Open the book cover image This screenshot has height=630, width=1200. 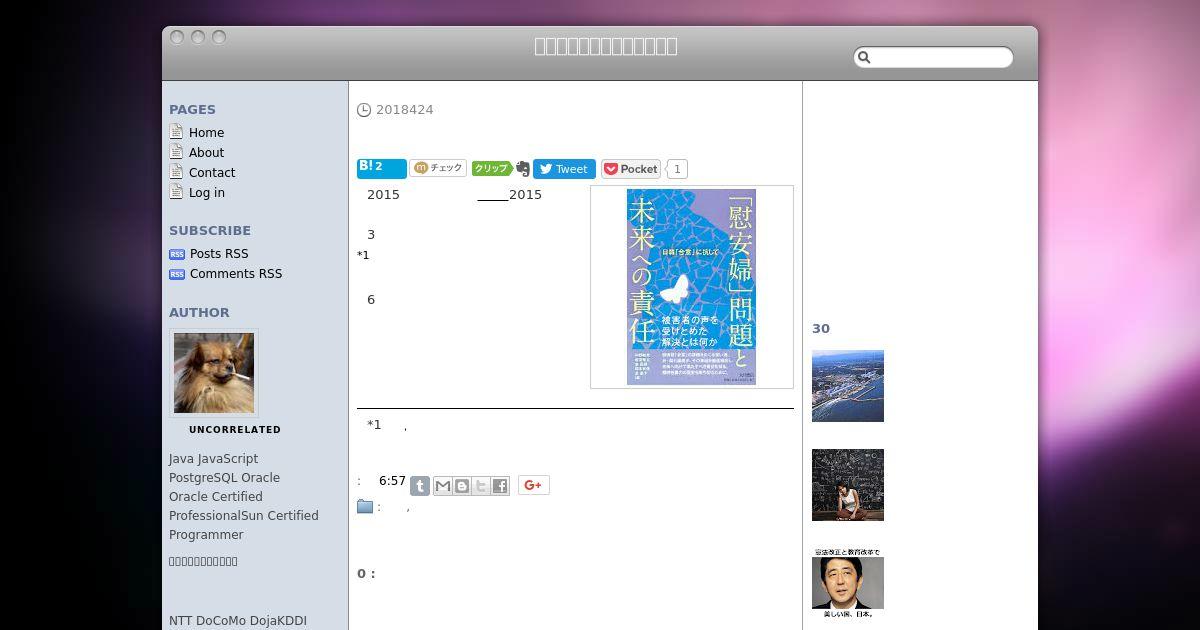point(691,287)
